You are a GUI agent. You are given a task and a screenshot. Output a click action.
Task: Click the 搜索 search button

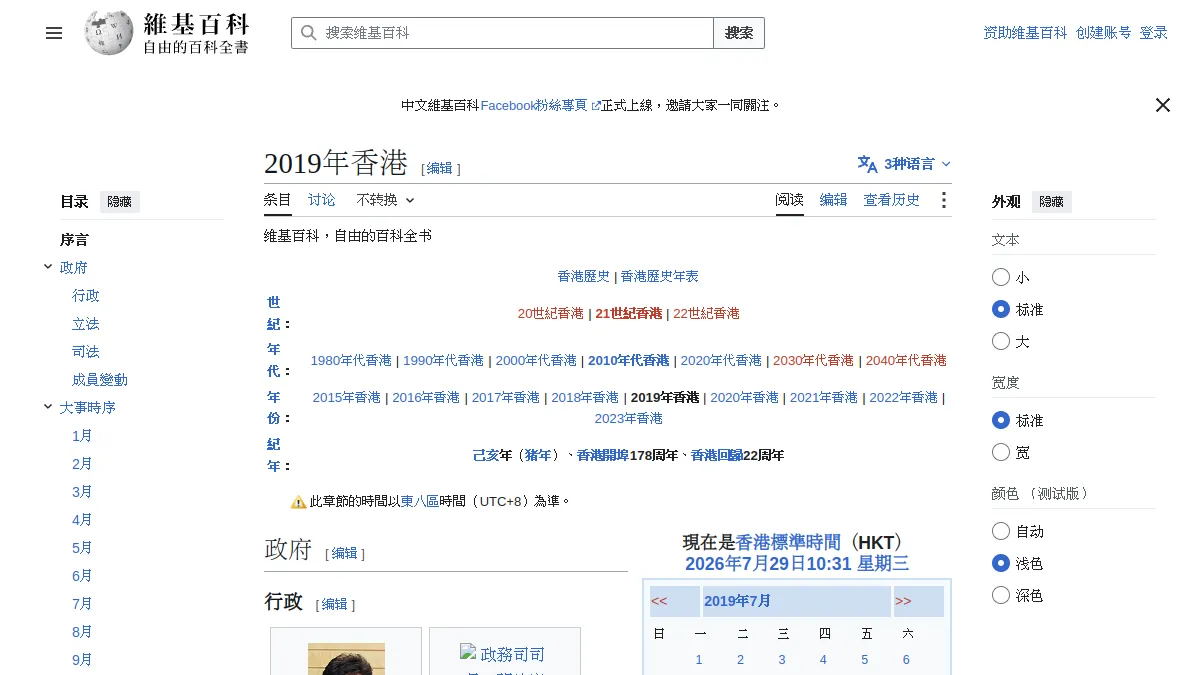coord(739,33)
